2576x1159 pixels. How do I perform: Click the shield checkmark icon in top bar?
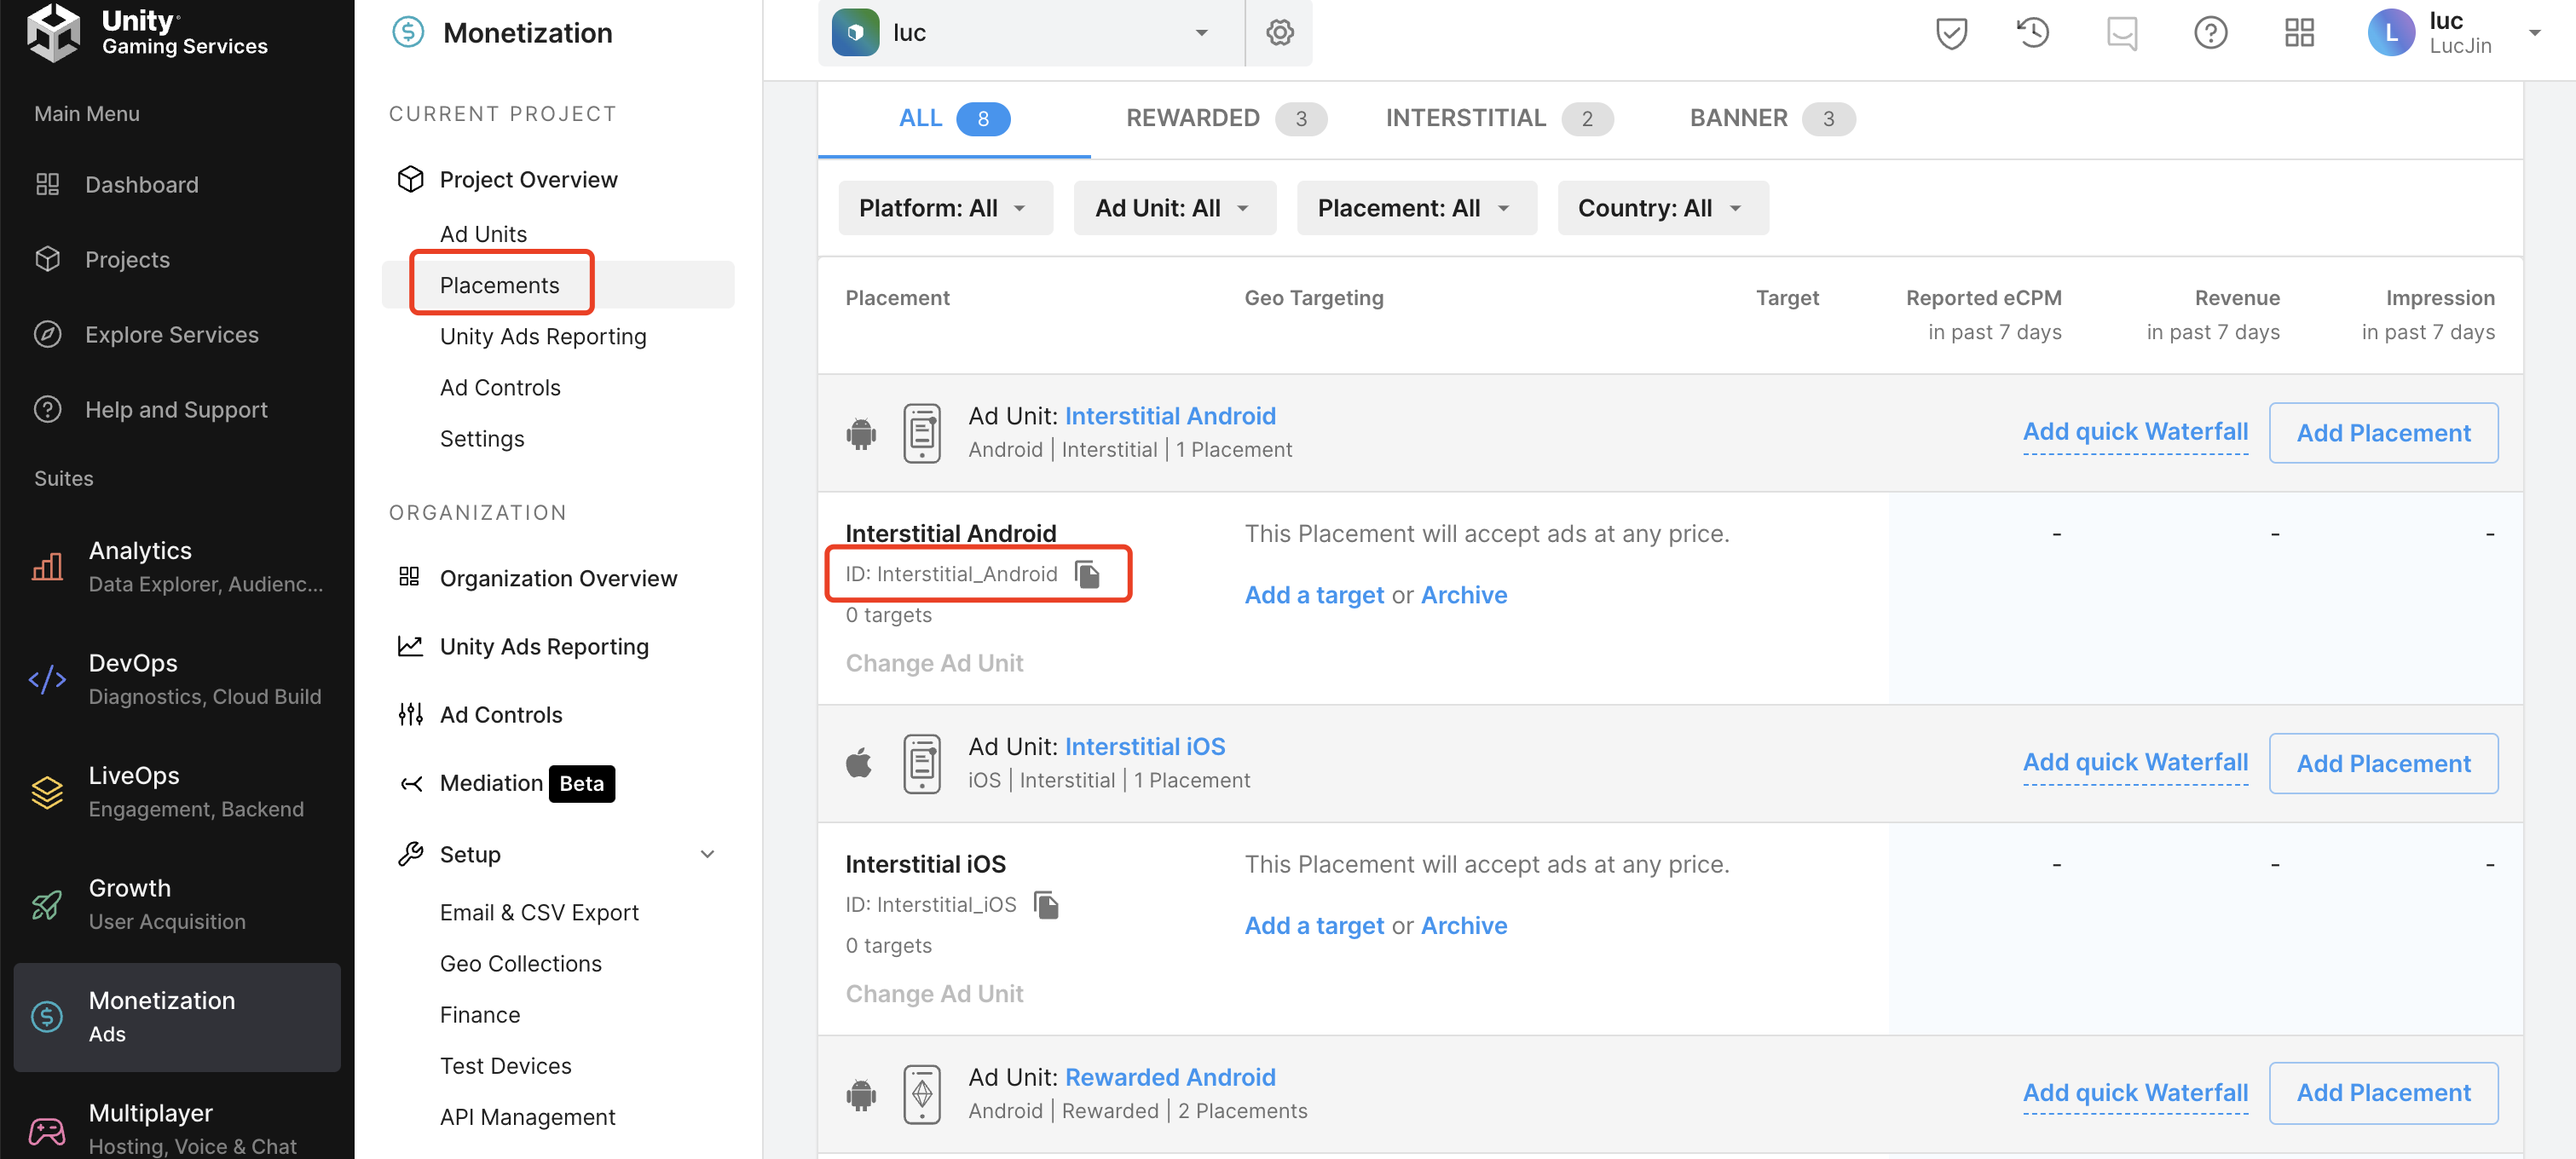tap(1951, 32)
